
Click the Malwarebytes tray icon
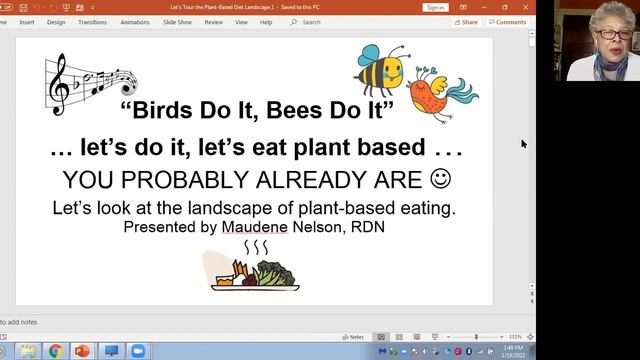tap(382, 351)
